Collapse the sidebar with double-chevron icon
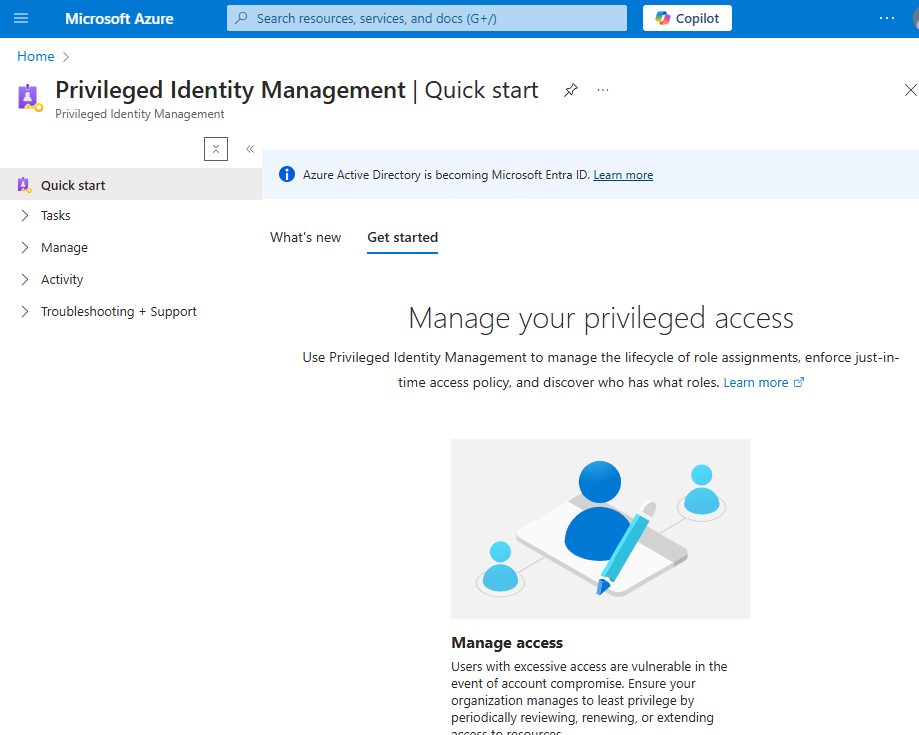Screen dimensions: 919x735 pyautogui.click(x=250, y=149)
